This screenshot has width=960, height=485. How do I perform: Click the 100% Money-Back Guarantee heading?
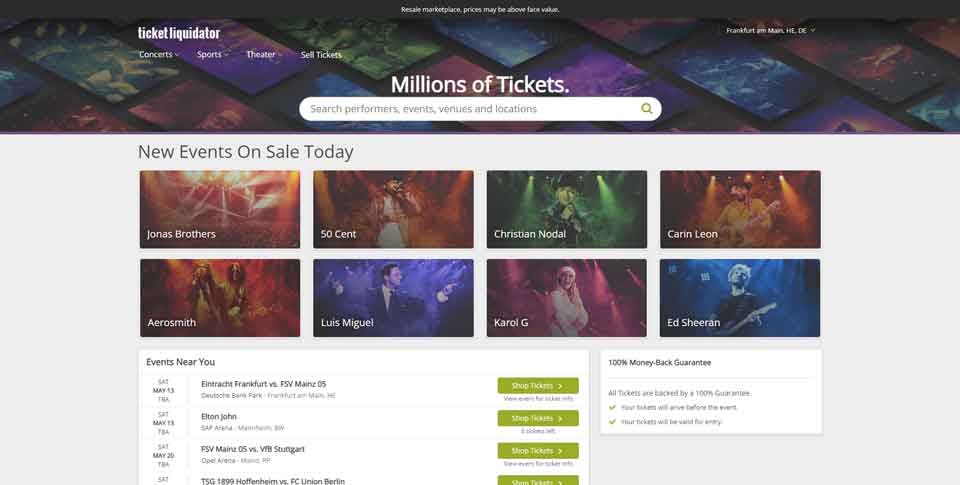point(659,363)
